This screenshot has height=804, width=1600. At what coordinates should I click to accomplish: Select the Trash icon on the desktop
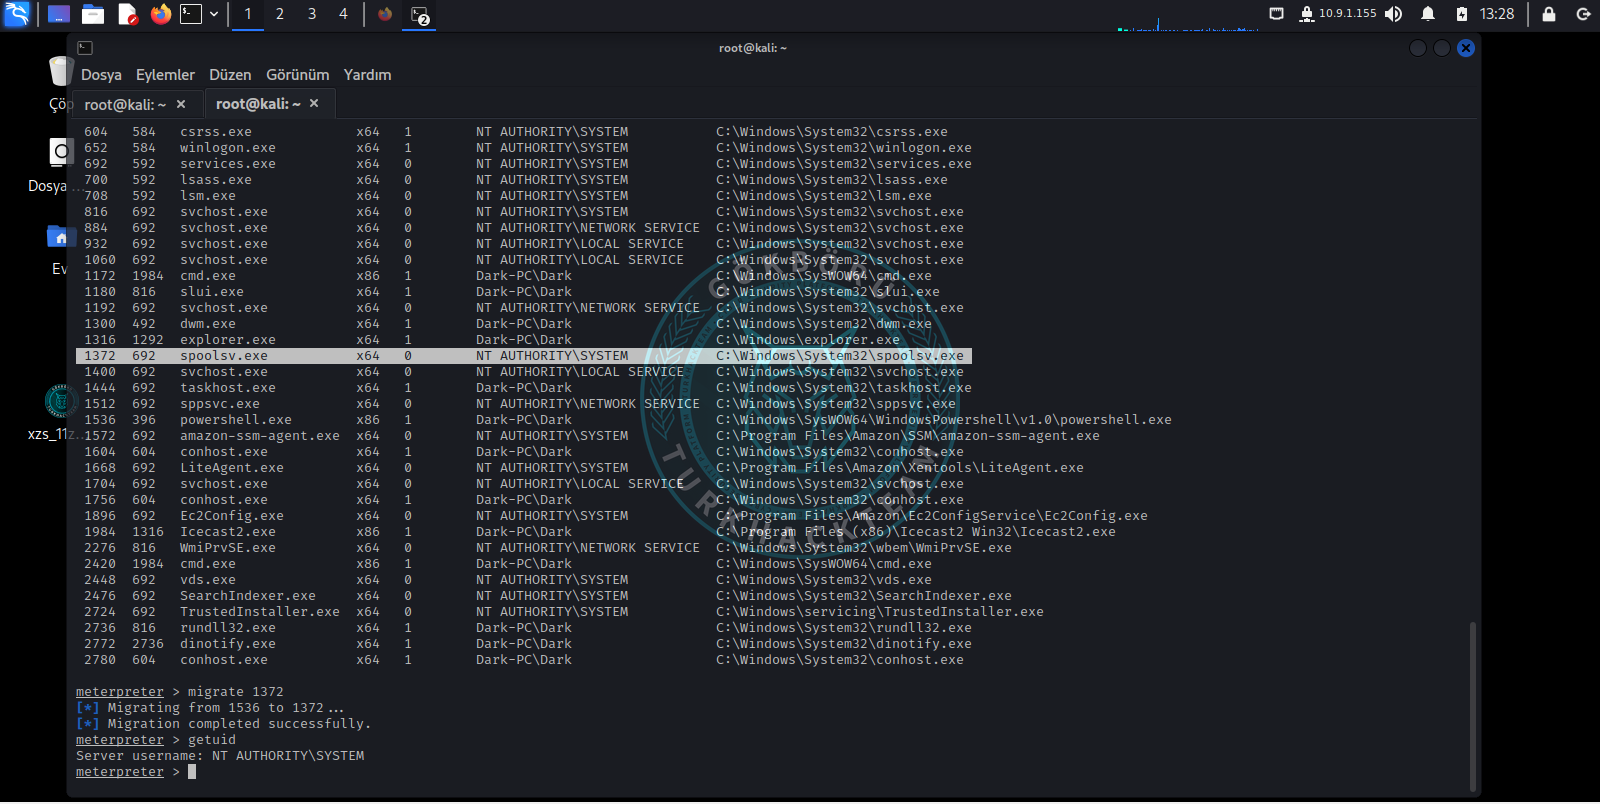pyautogui.click(x=60, y=72)
